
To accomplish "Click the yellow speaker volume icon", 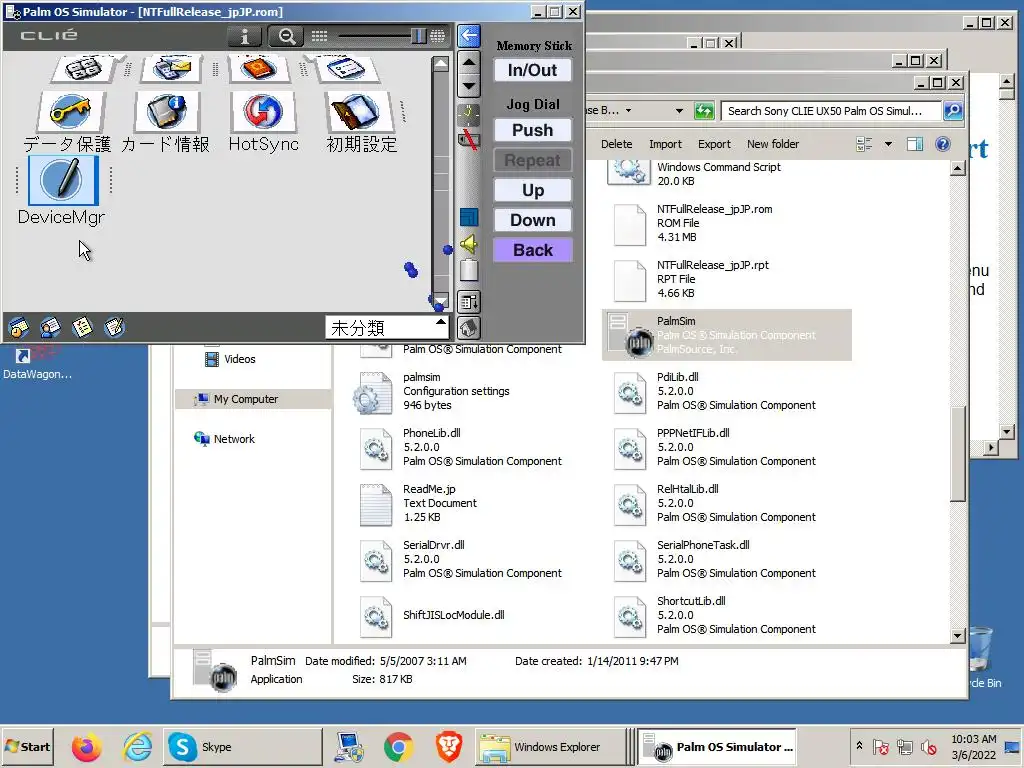I will (468, 244).
